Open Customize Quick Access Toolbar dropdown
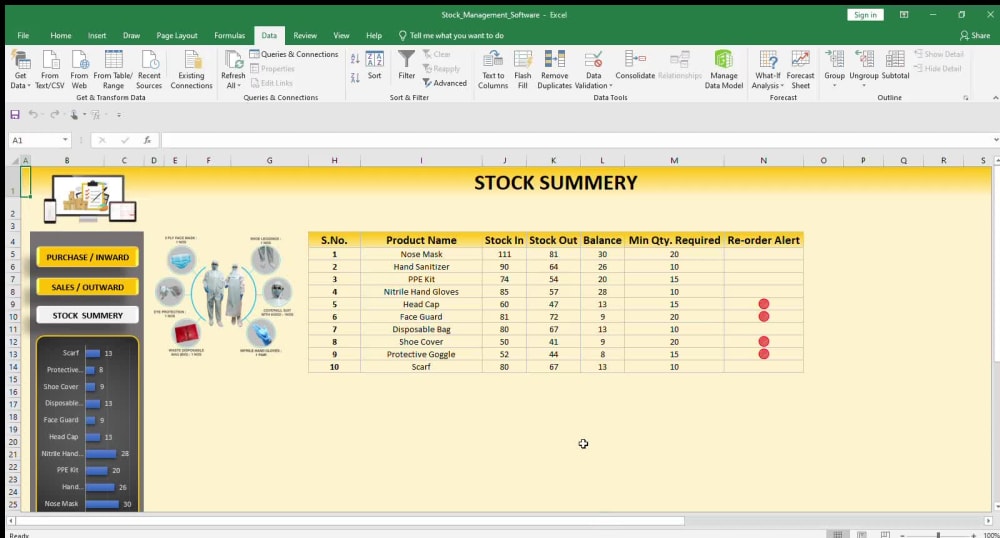The width and height of the screenshot is (1000, 538). 119,115
